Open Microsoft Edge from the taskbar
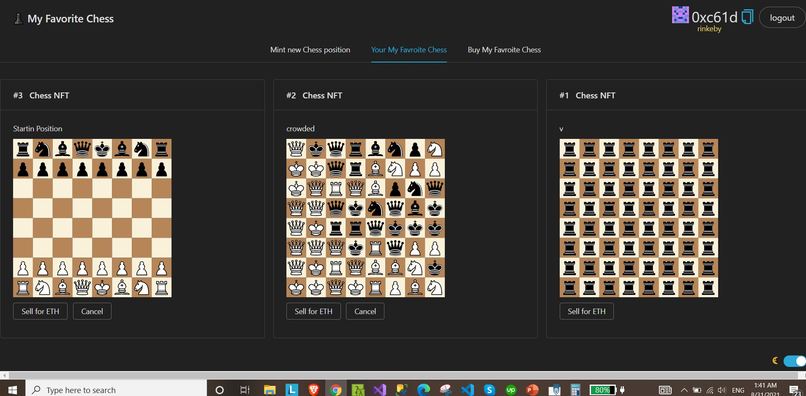 (424, 390)
